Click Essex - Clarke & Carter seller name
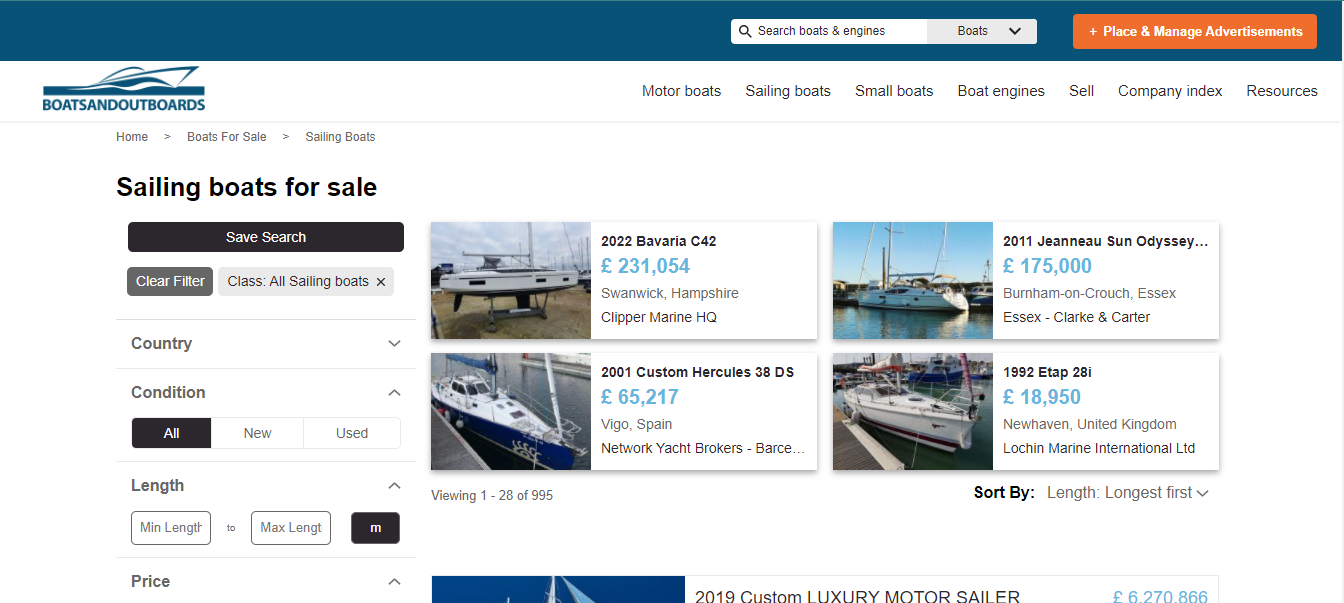1344x603 pixels. [1077, 317]
